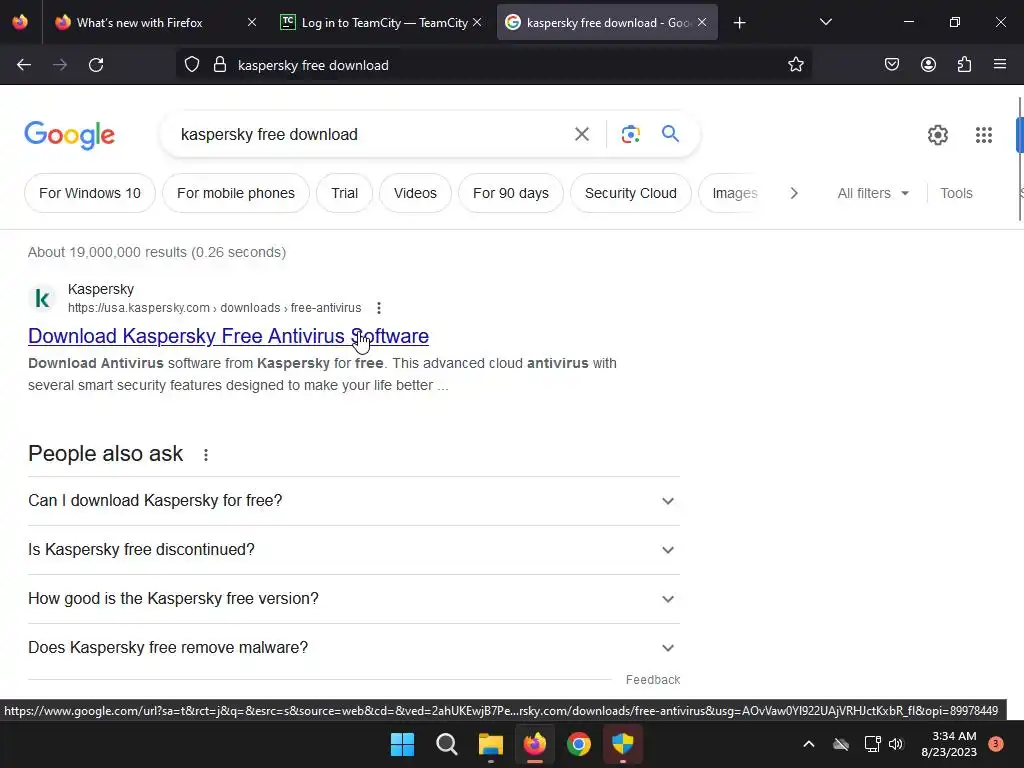Viewport: 1024px width, 768px height.
Task: Open the All filters dropdown
Action: click(873, 193)
